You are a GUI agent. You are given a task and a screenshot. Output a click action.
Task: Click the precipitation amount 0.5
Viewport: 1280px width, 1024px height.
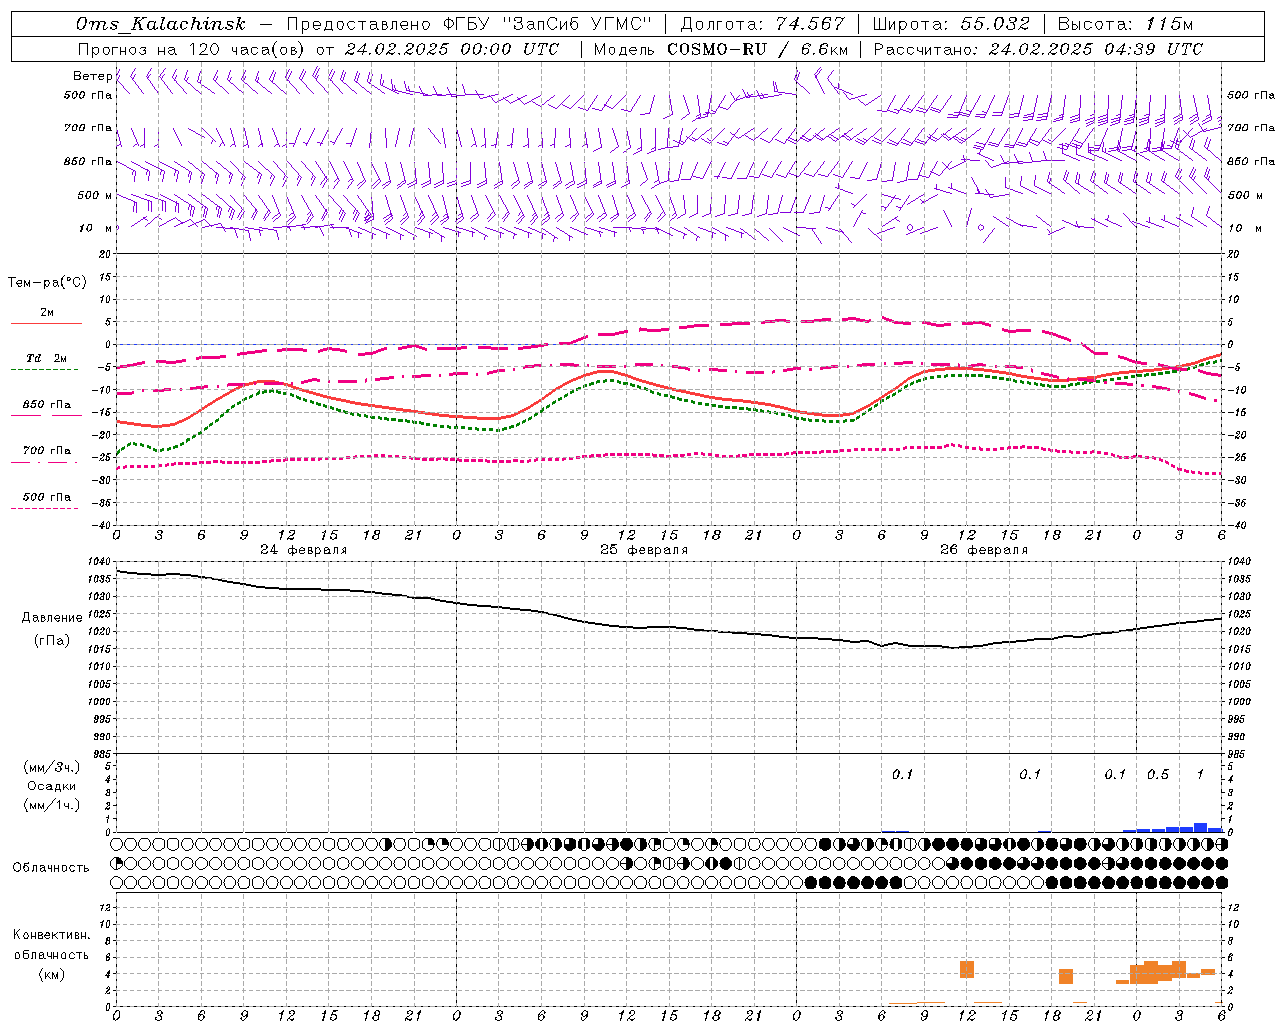click(x=1158, y=774)
